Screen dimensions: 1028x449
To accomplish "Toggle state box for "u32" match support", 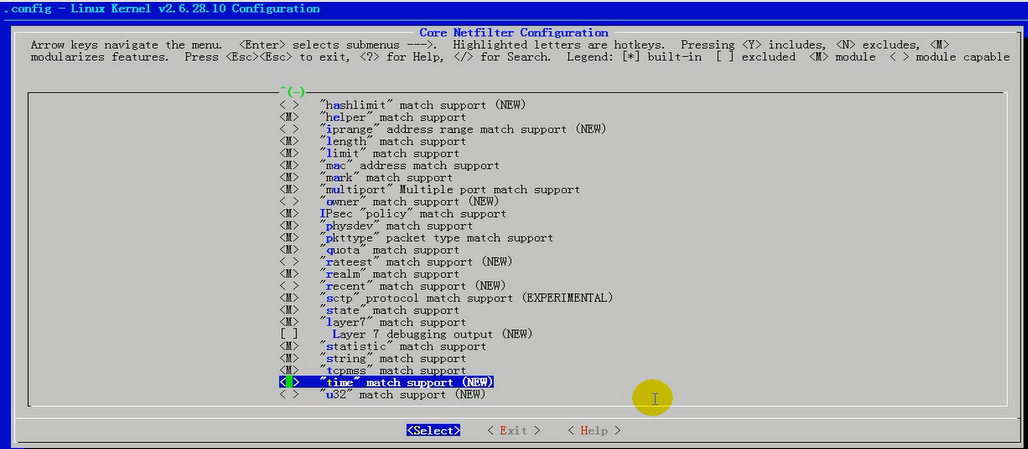I will [x=289, y=395].
